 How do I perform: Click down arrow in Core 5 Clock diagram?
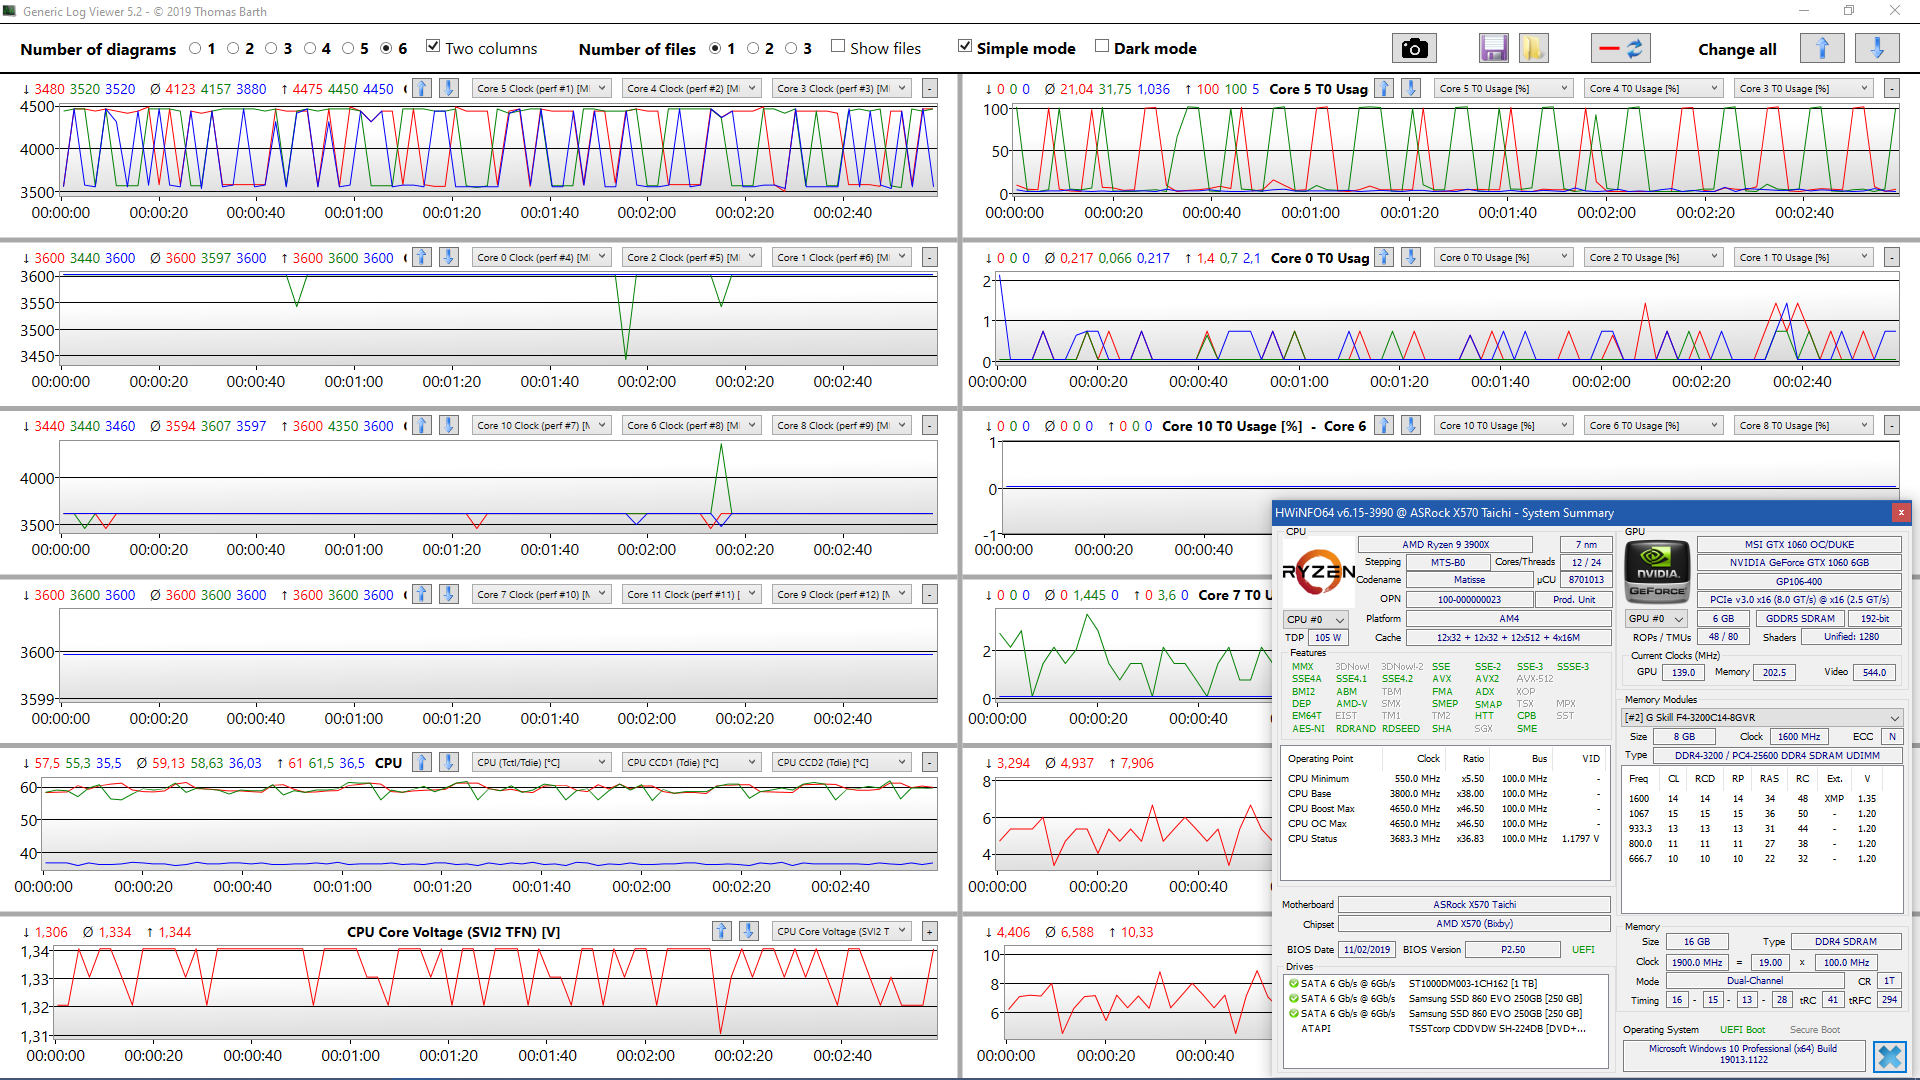449,88
